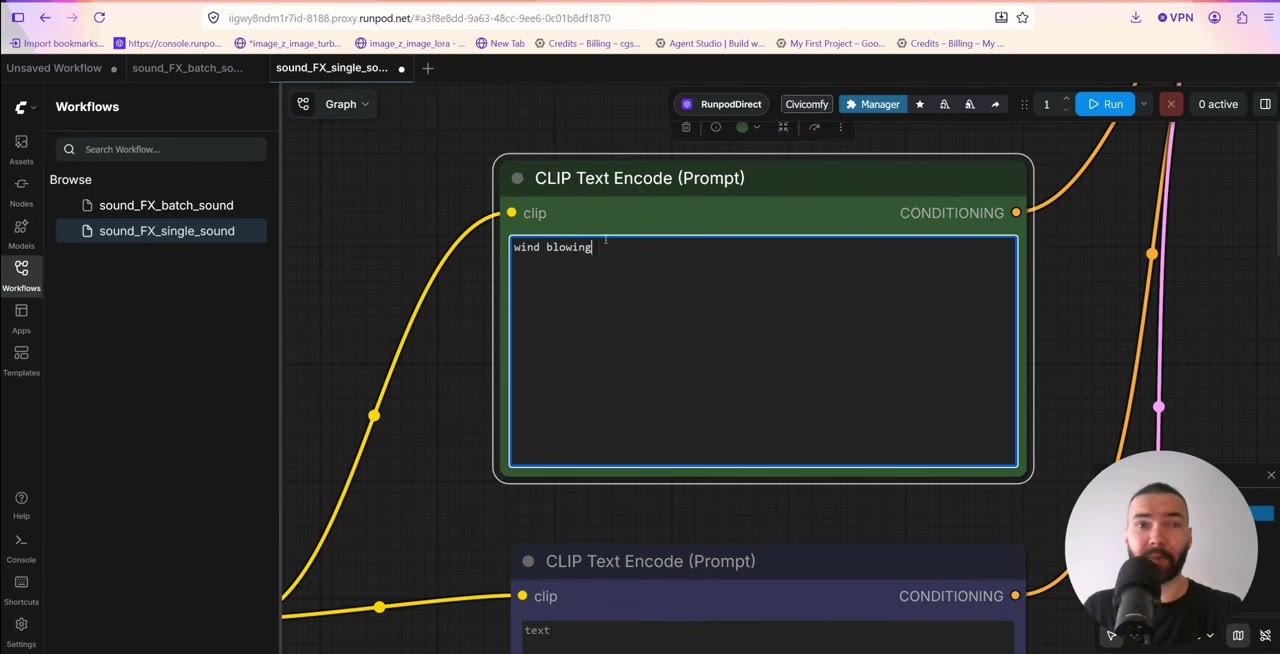1280x654 pixels.
Task: Open the Graph dropdown
Action: (347, 104)
